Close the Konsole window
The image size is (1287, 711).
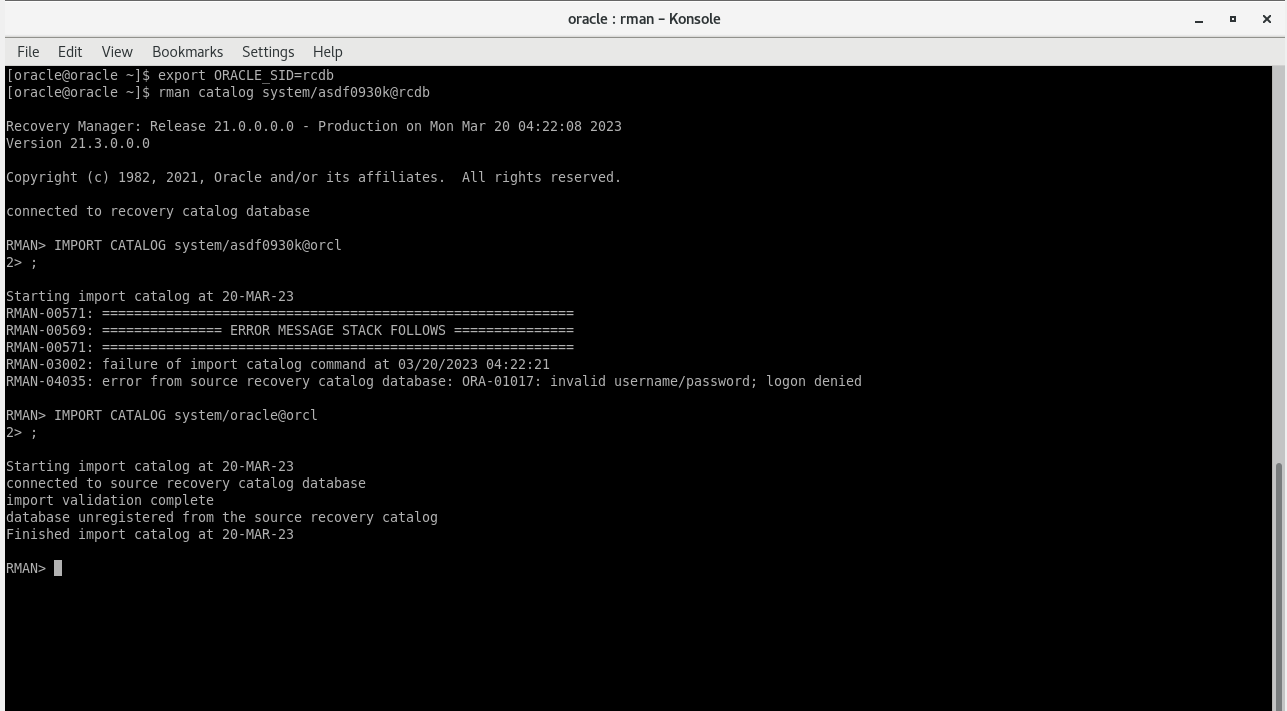[x=1266, y=19]
